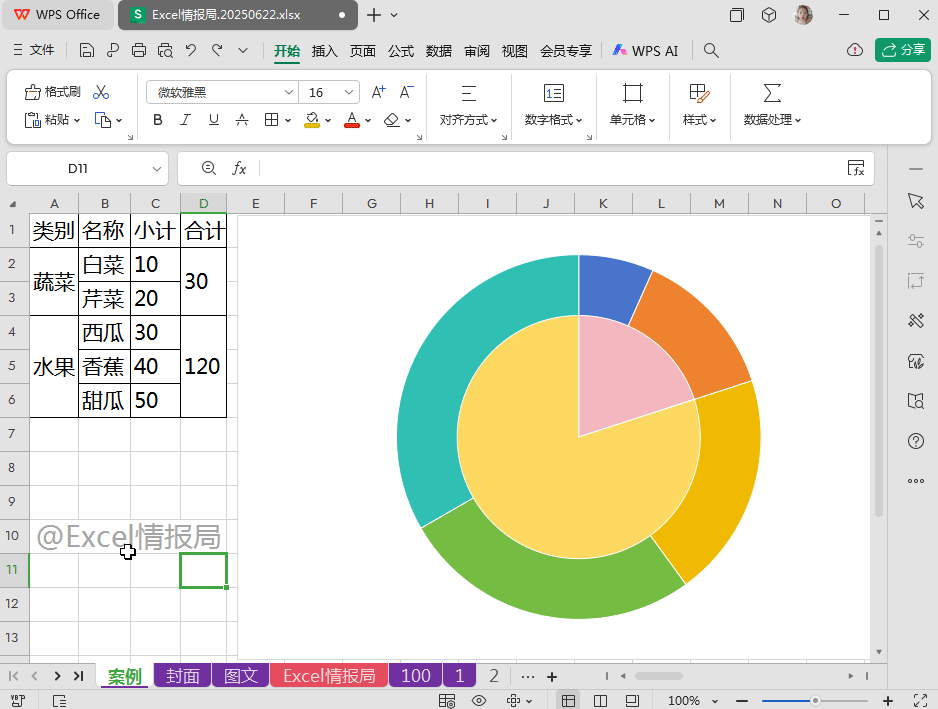Expand the Name Box dropdown arrow
The image size is (938, 709).
(x=157, y=169)
